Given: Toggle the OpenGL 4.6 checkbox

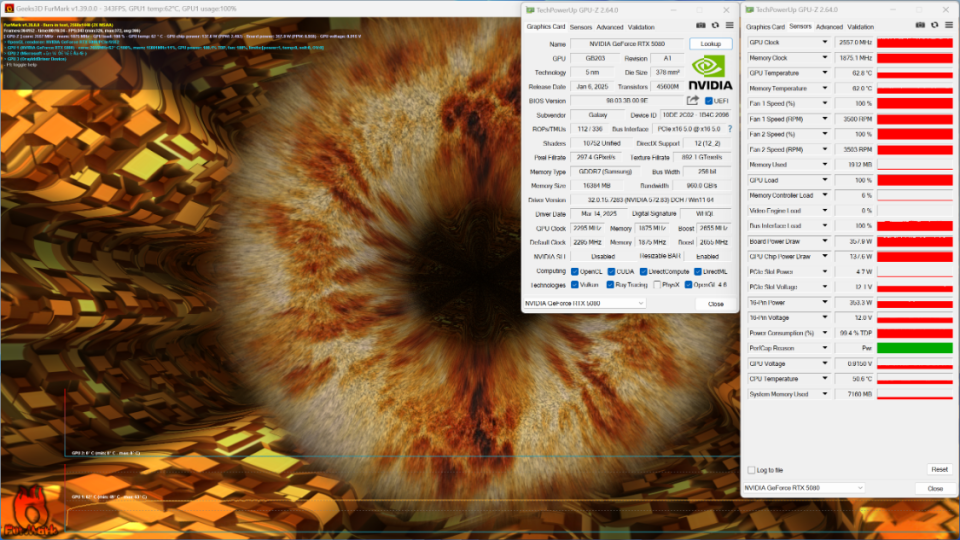Looking at the screenshot, I should click(x=688, y=285).
